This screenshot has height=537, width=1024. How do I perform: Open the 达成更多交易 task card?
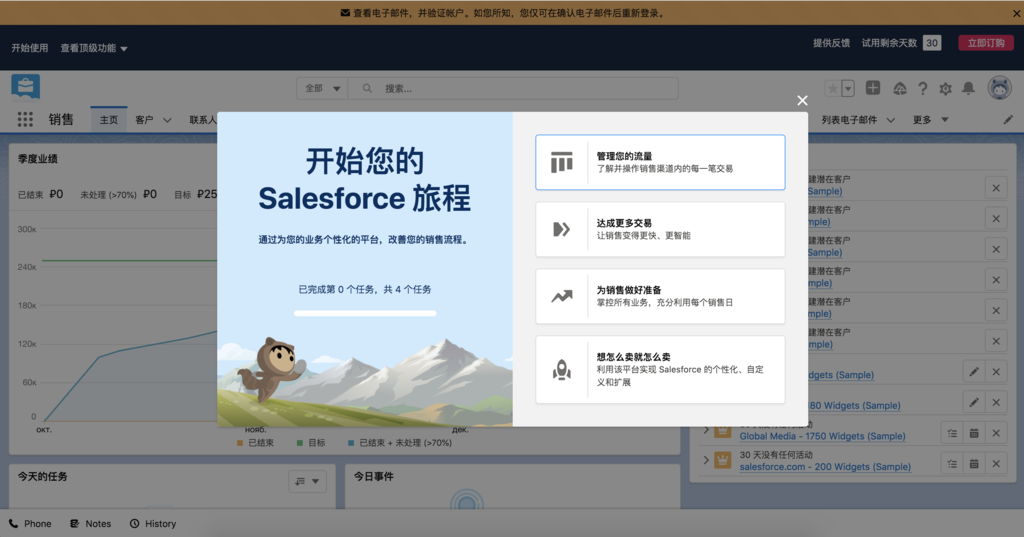[660, 229]
